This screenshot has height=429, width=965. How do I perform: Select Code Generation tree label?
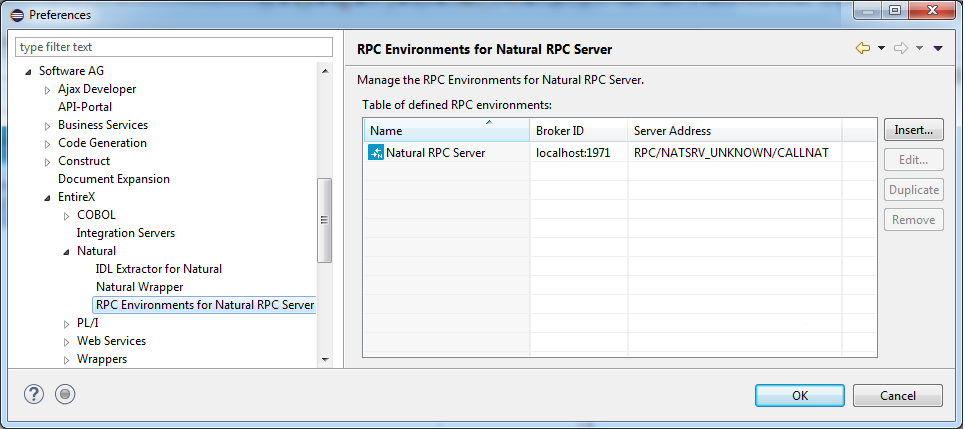pyautogui.click(x=102, y=143)
